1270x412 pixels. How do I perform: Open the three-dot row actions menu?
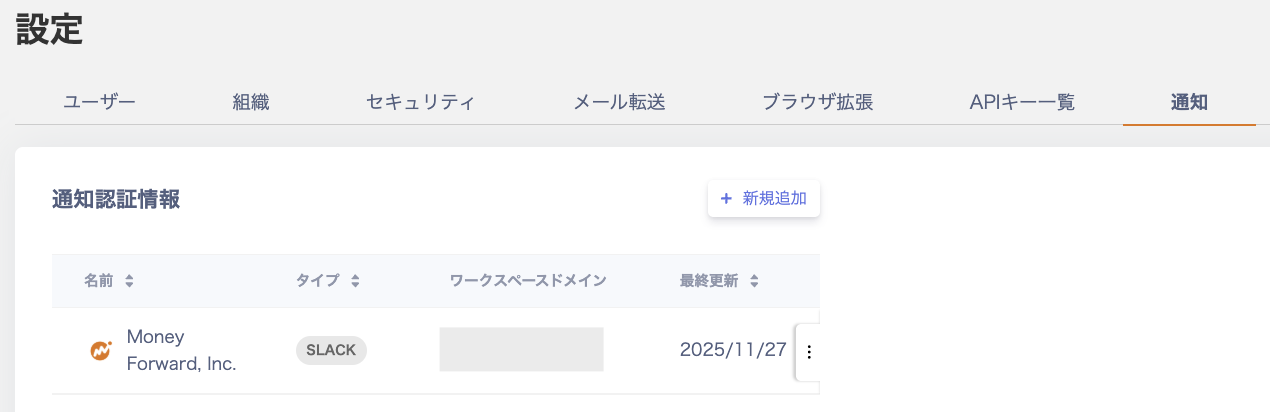[x=809, y=352]
